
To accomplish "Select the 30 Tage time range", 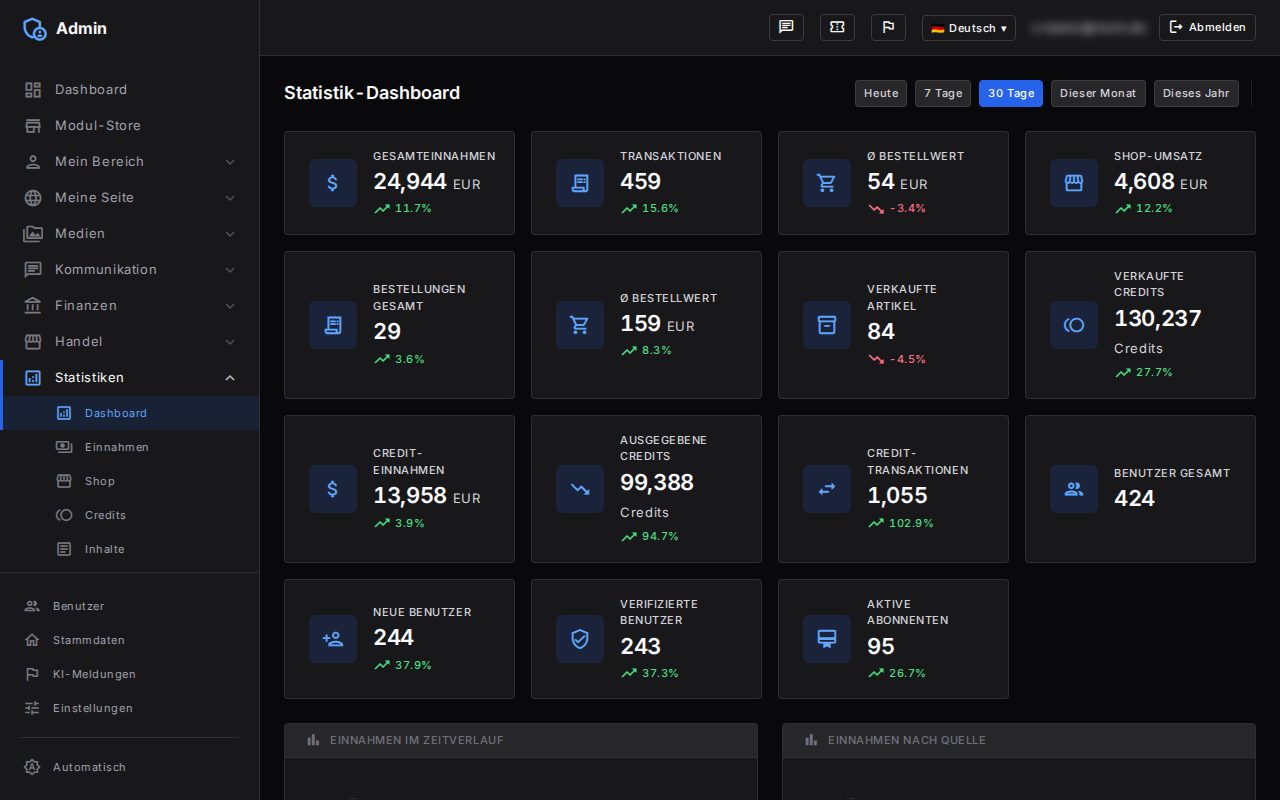I will [1011, 93].
